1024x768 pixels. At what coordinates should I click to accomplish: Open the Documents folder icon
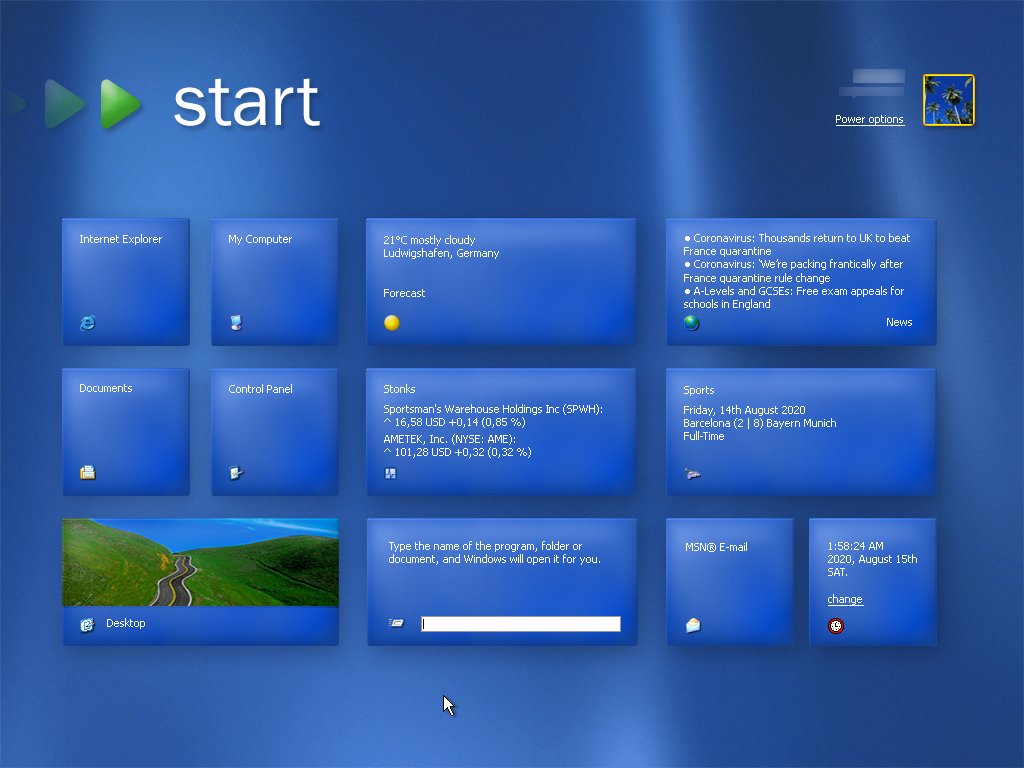pyautogui.click(x=88, y=473)
